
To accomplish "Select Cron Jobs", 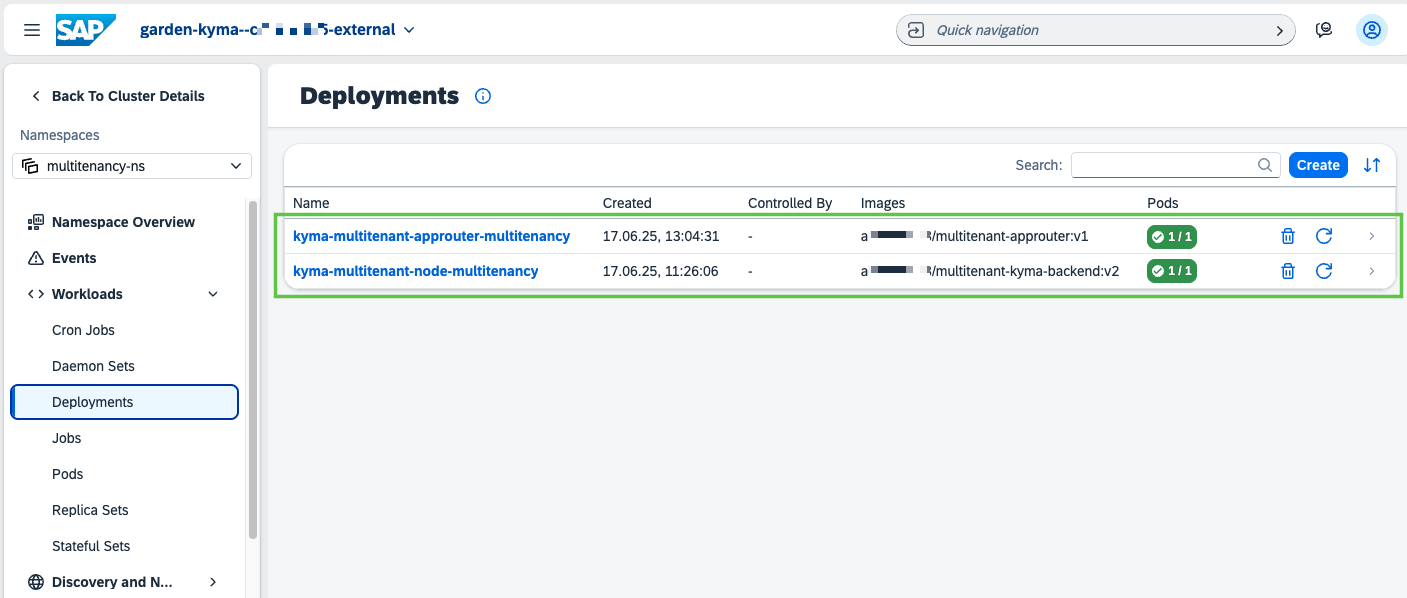I will click(x=83, y=330).
